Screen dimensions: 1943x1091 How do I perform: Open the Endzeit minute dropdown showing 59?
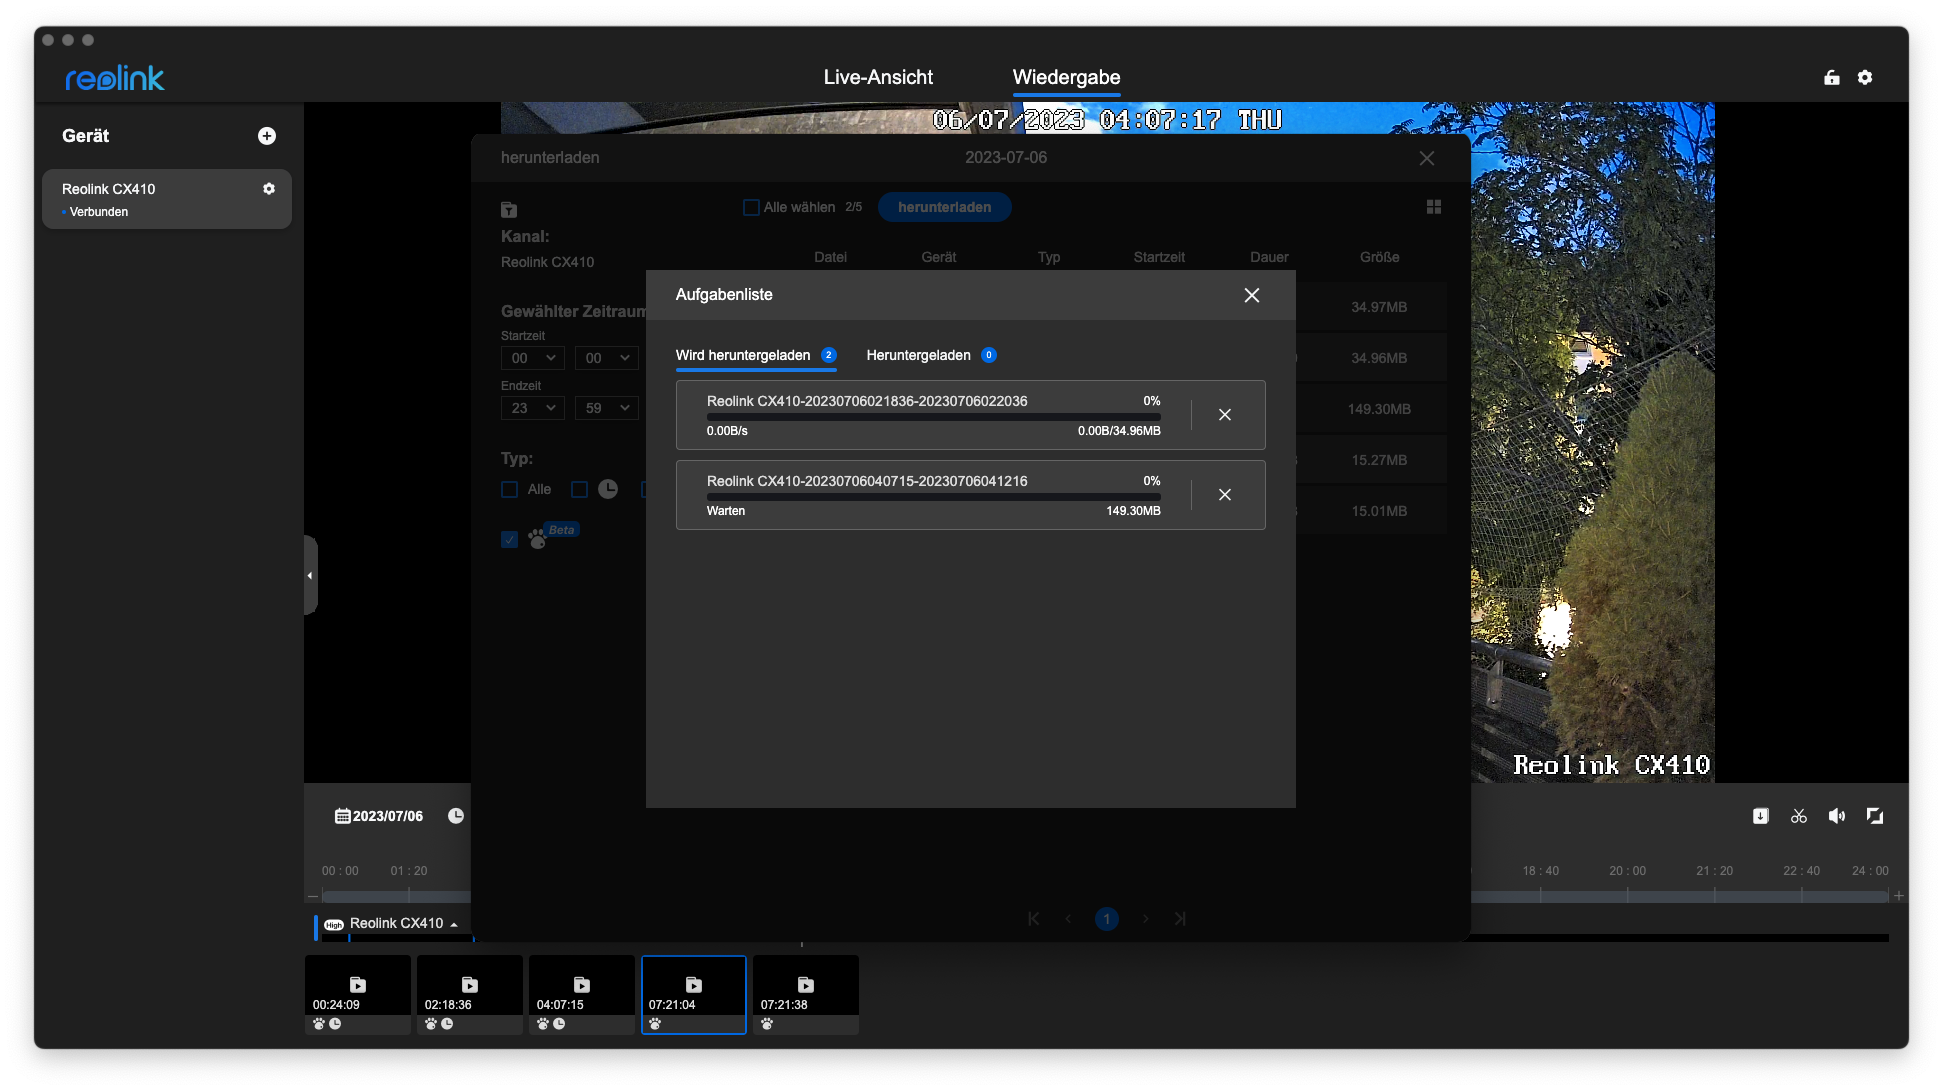(x=607, y=408)
